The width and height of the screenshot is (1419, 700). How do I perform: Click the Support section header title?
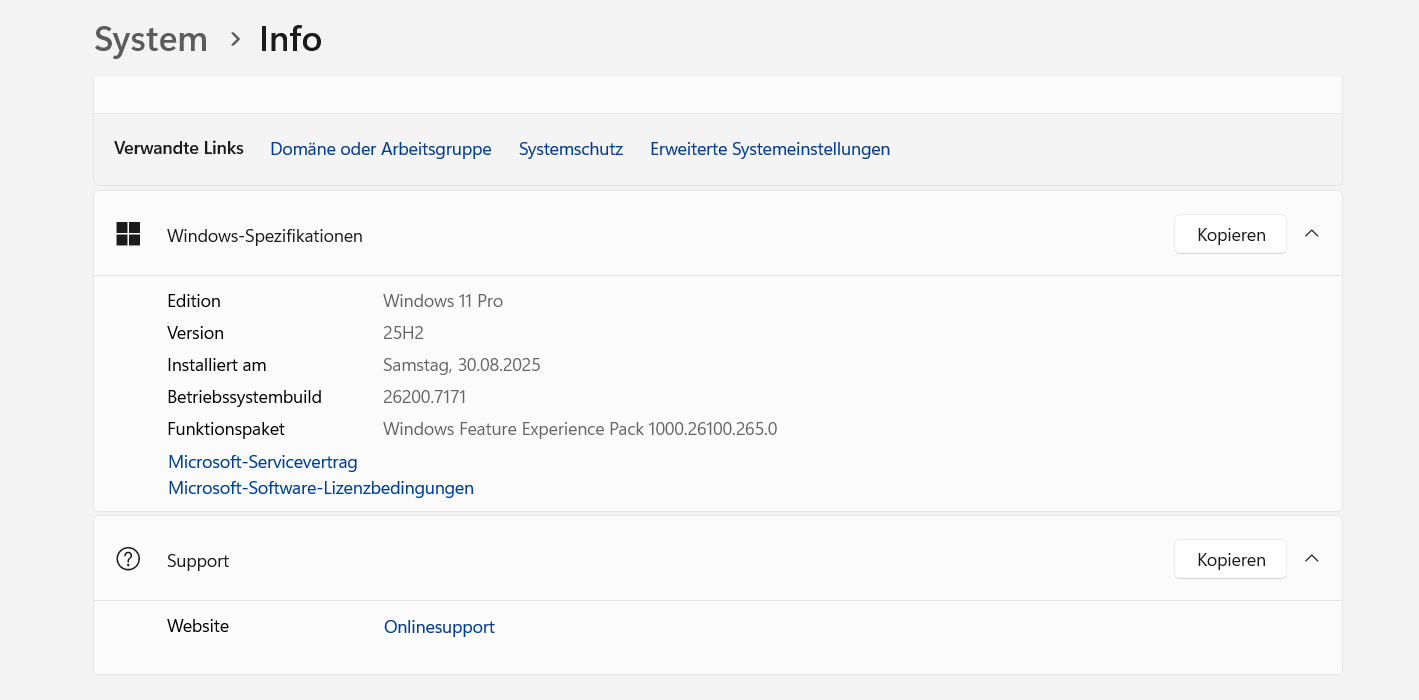tap(198, 561)
